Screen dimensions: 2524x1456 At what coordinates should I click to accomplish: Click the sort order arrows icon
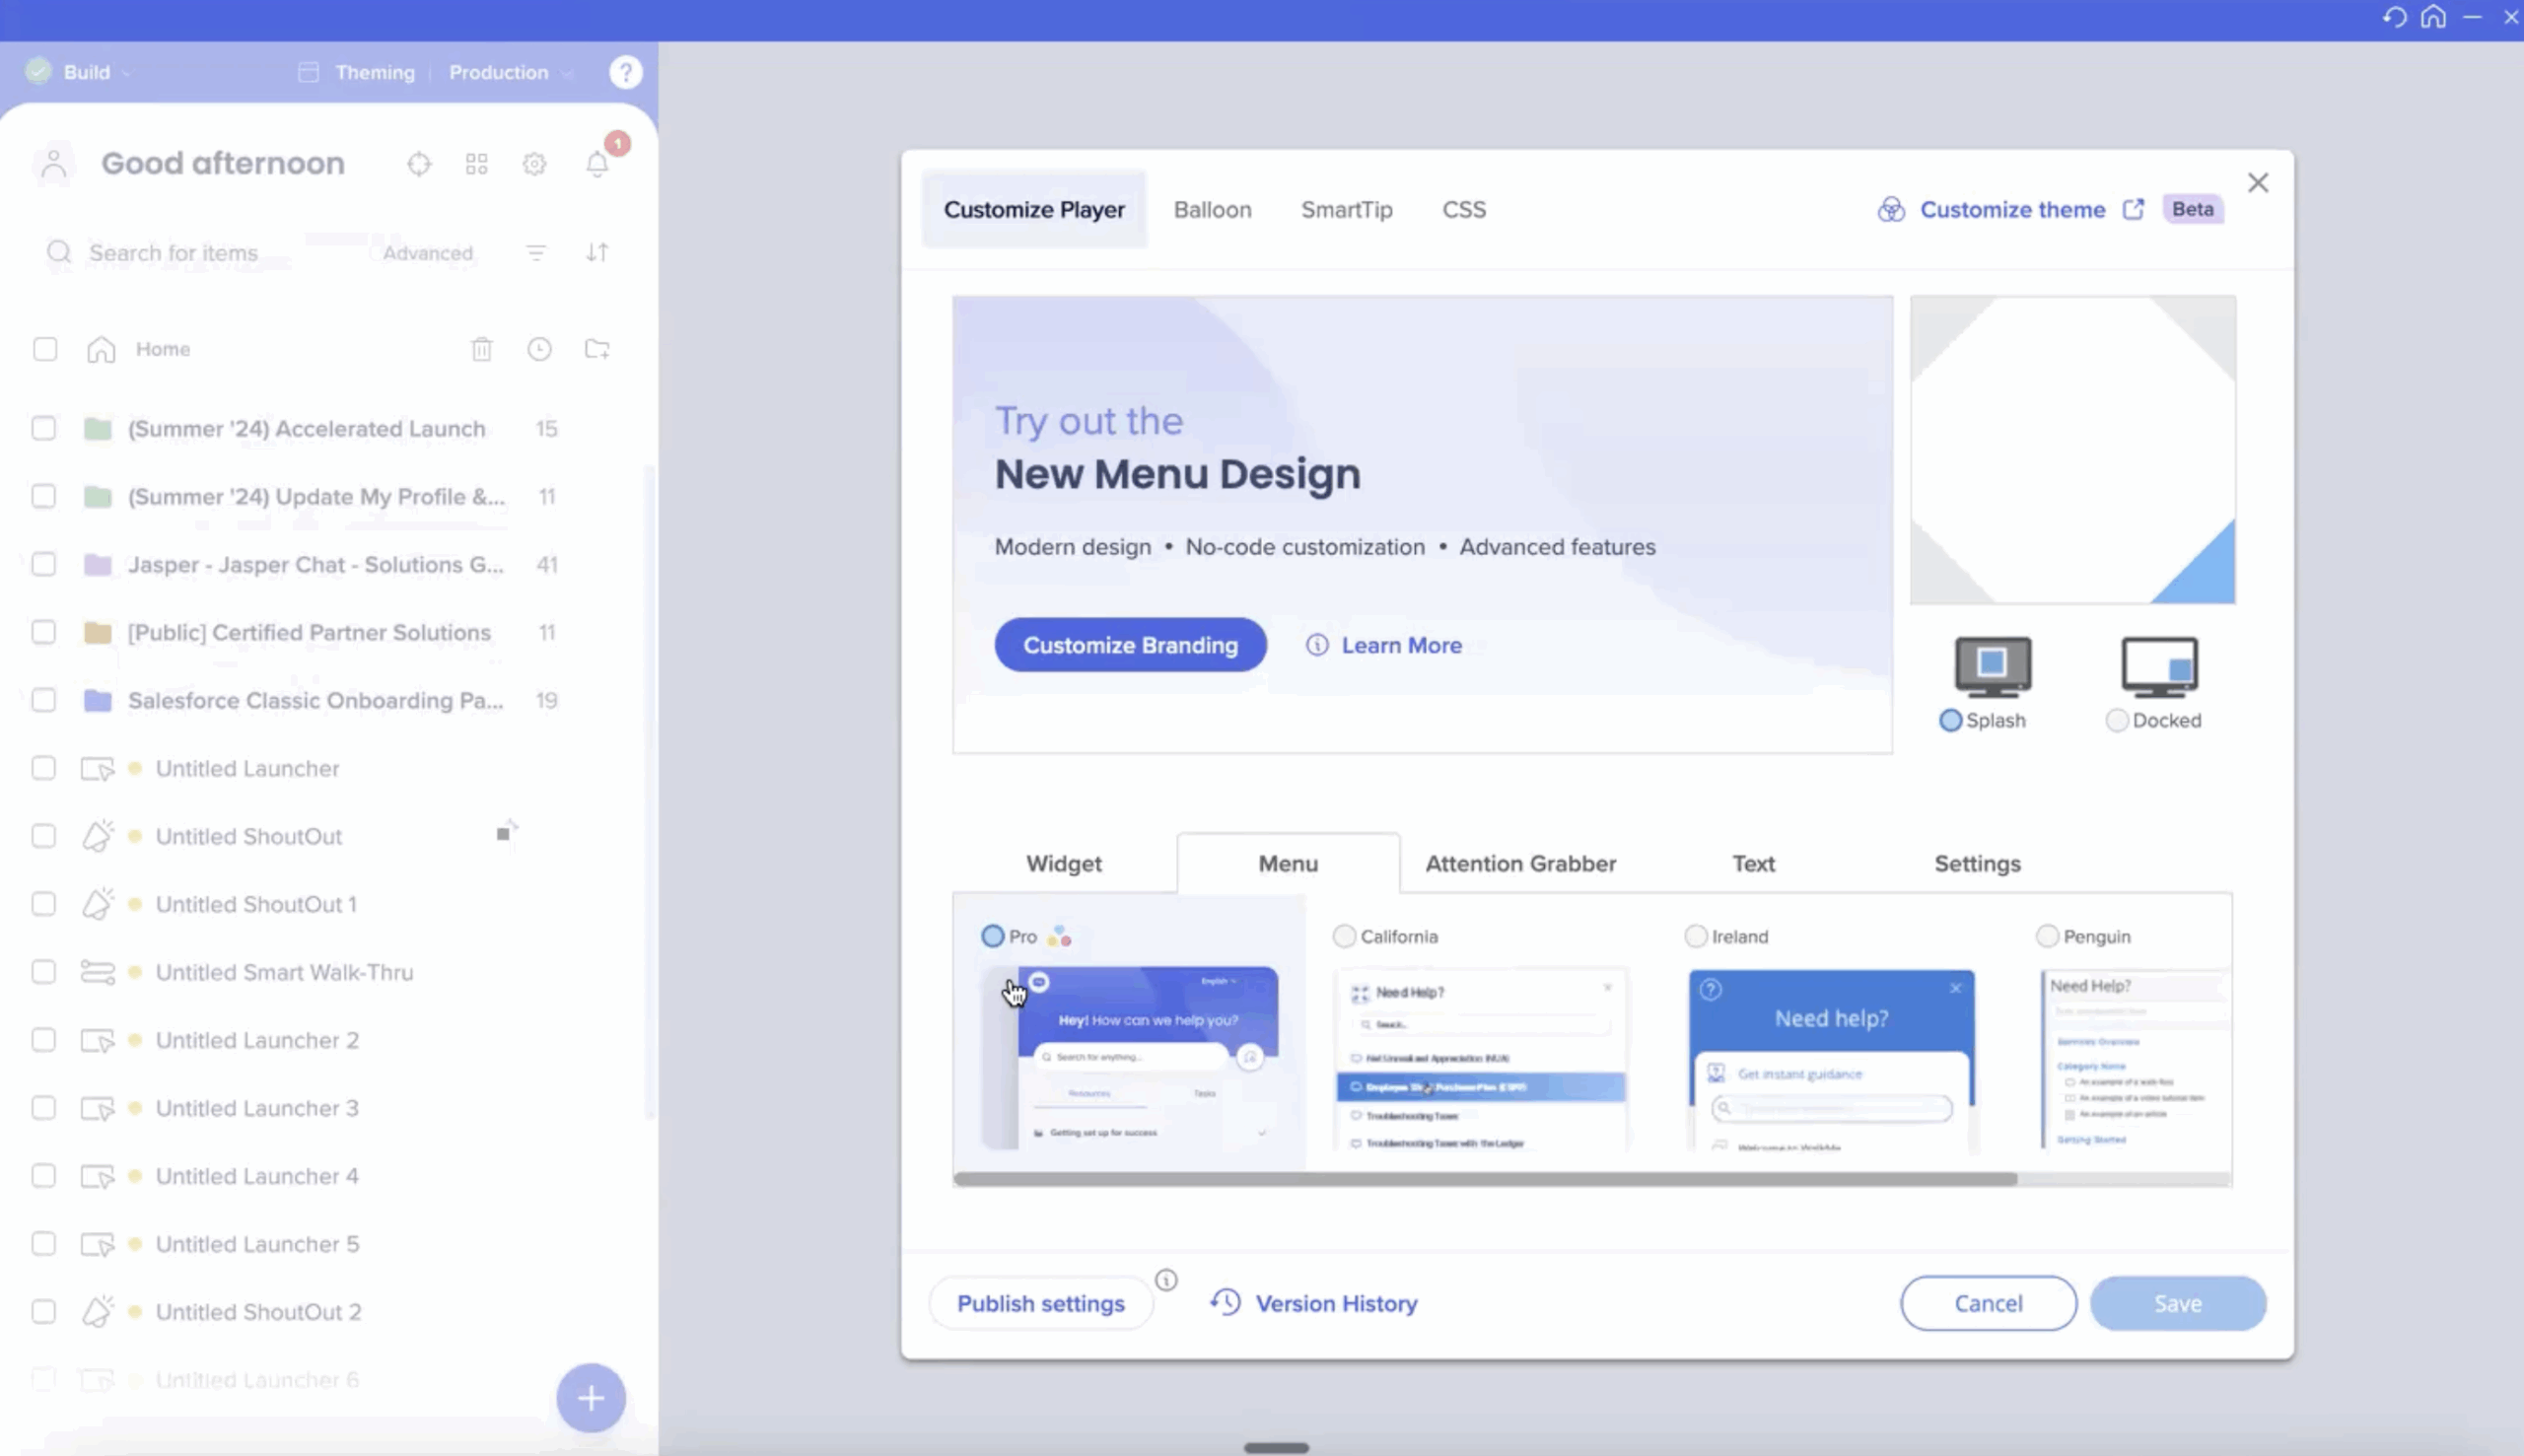tap(597, 253)
